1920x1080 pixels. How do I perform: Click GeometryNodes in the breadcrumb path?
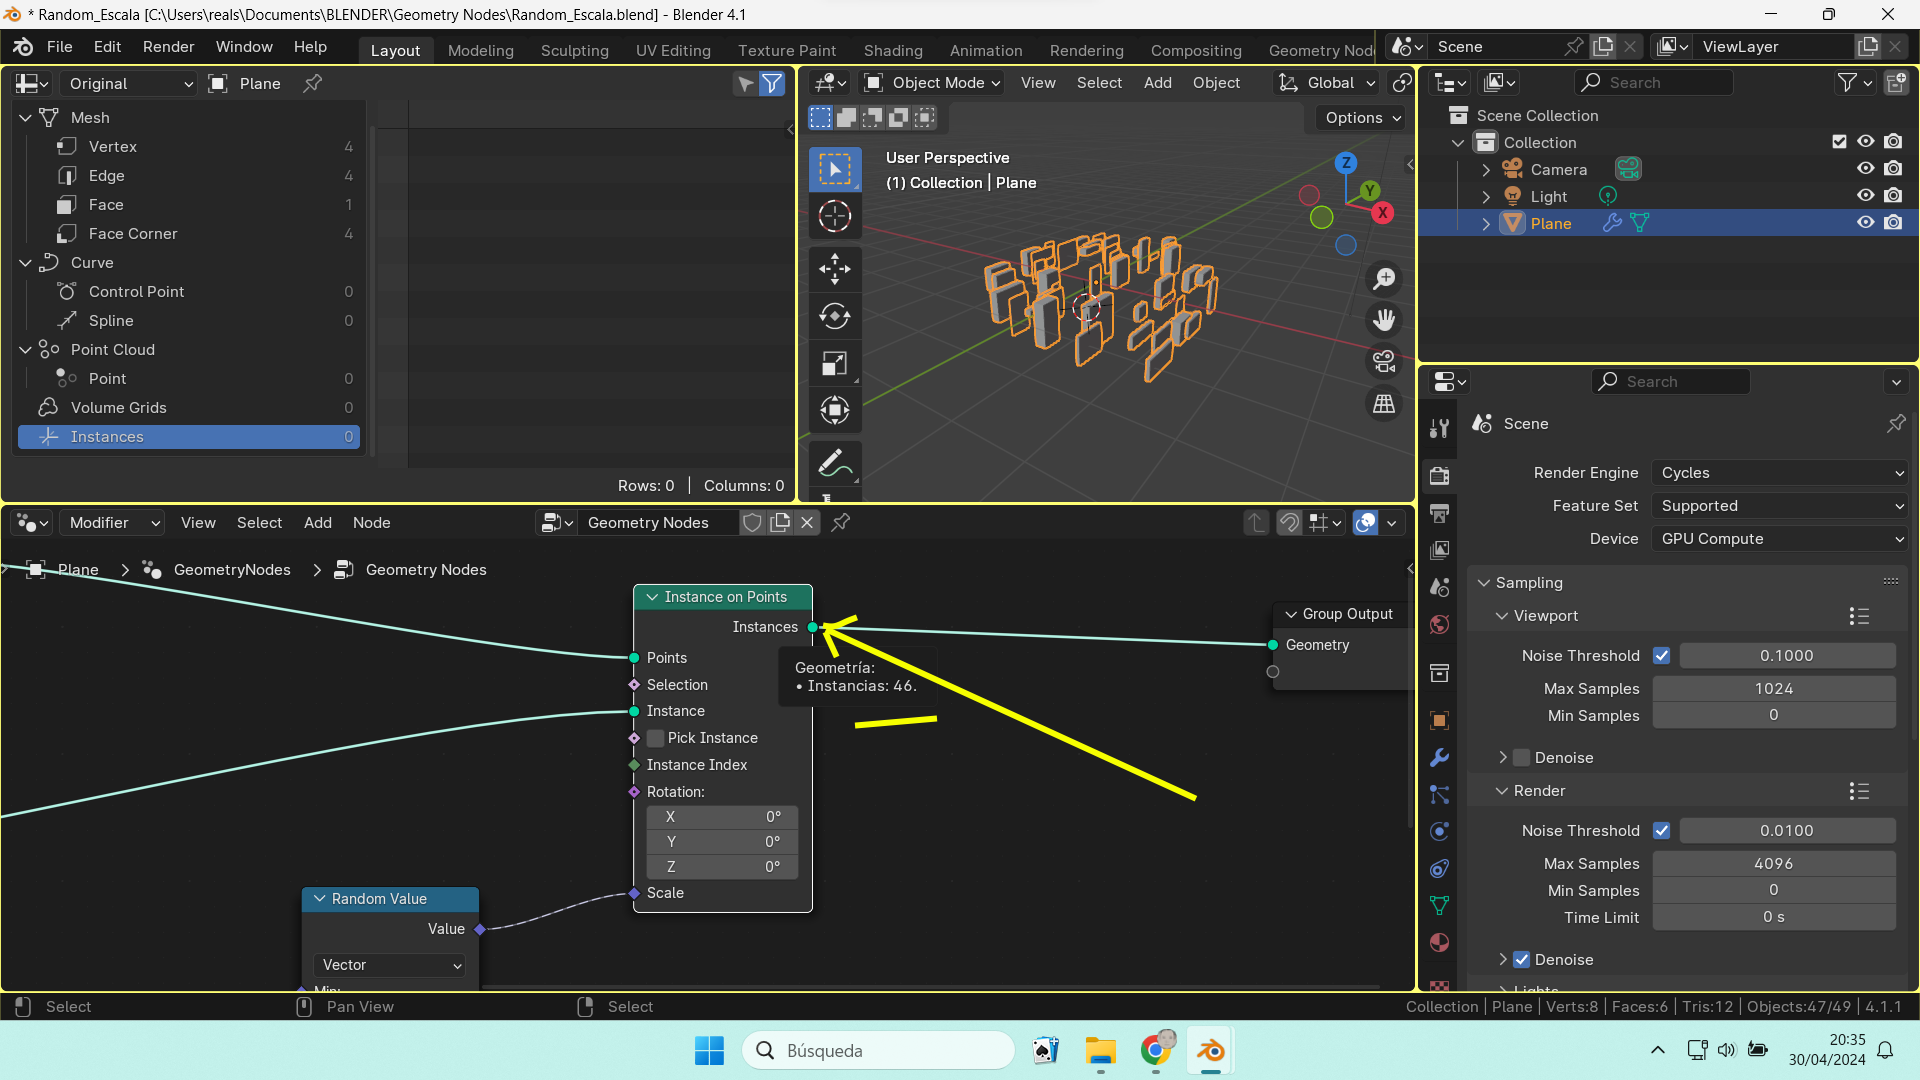232,570
